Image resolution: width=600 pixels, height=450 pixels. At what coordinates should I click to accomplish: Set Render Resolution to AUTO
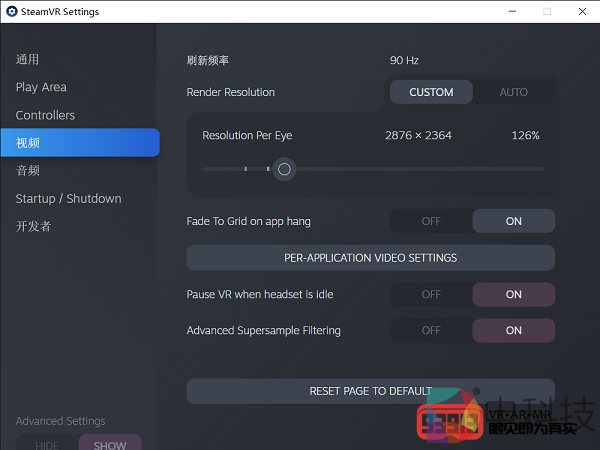pyautogui.click(x=513, y=92)
